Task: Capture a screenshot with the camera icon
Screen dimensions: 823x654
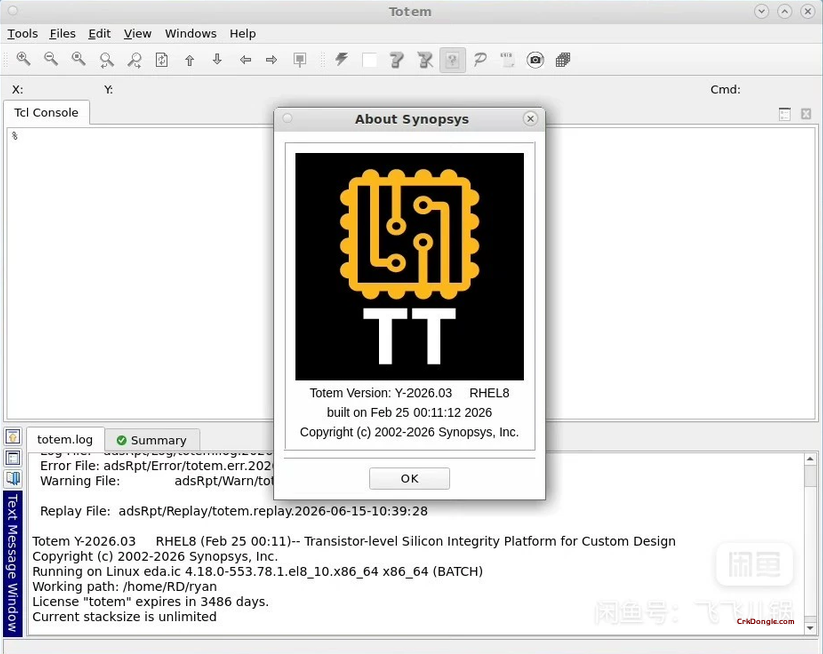Action: pyautogui.click(x=535, y=60)
